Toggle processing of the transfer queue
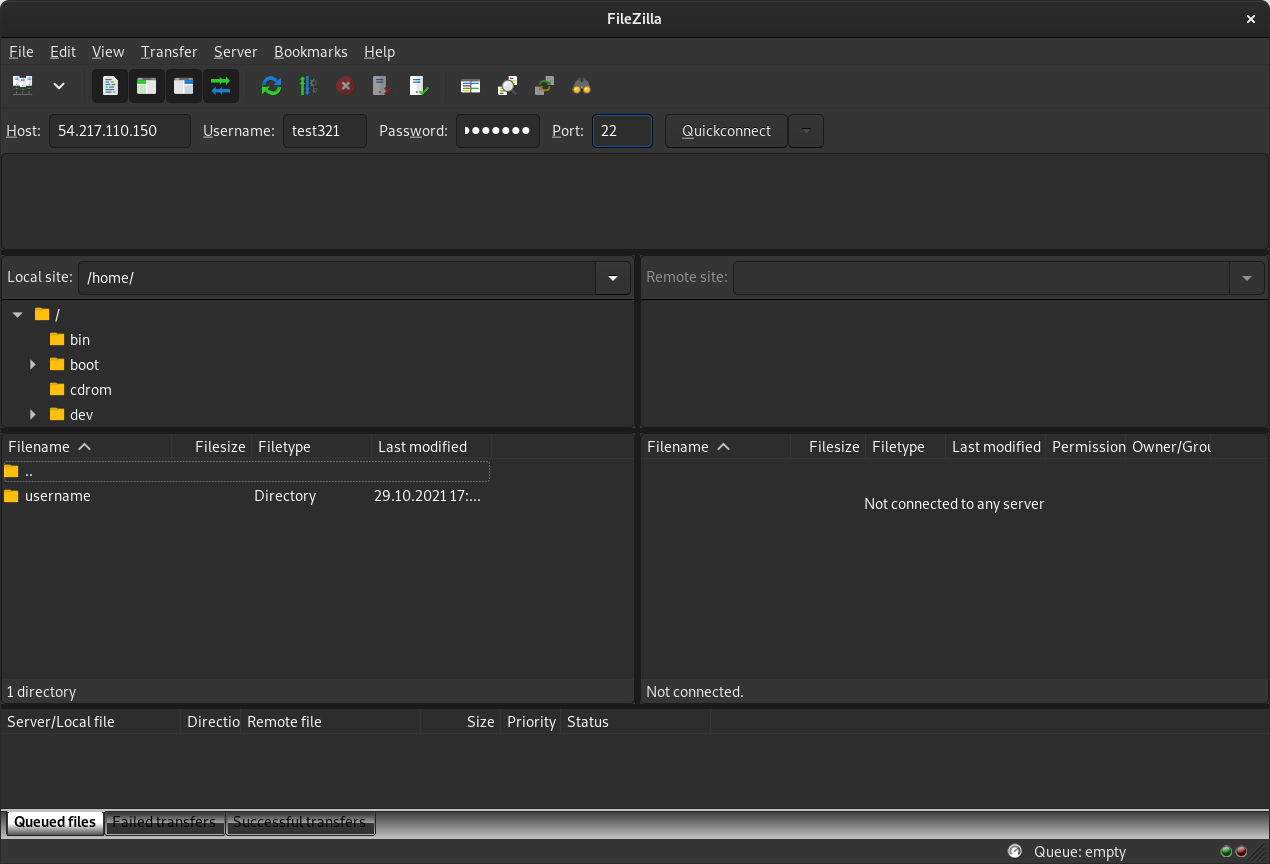 tap(308, 86)
